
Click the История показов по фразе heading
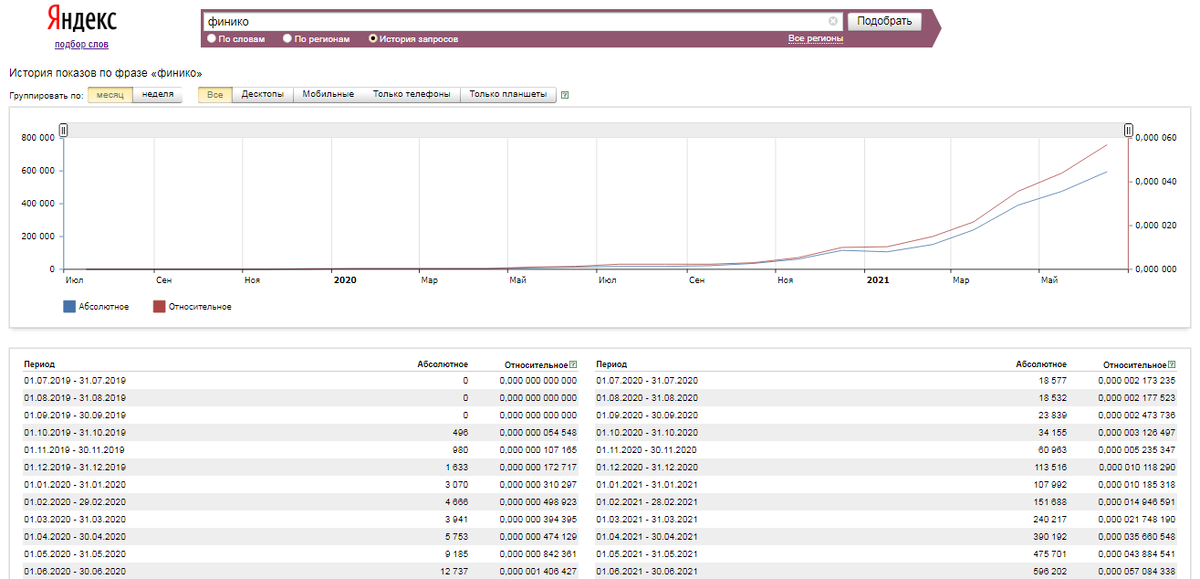(x=106, y=73)
